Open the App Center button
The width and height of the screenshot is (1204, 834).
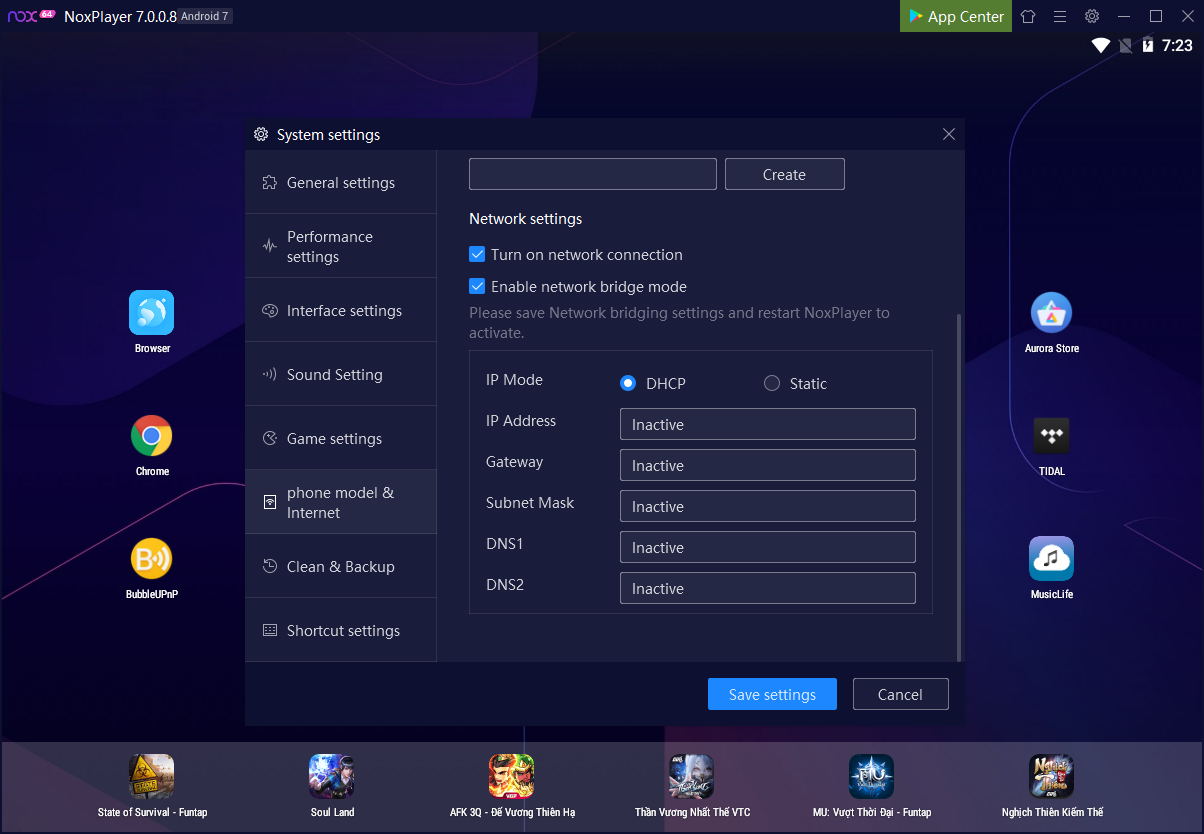click(956, 16)
